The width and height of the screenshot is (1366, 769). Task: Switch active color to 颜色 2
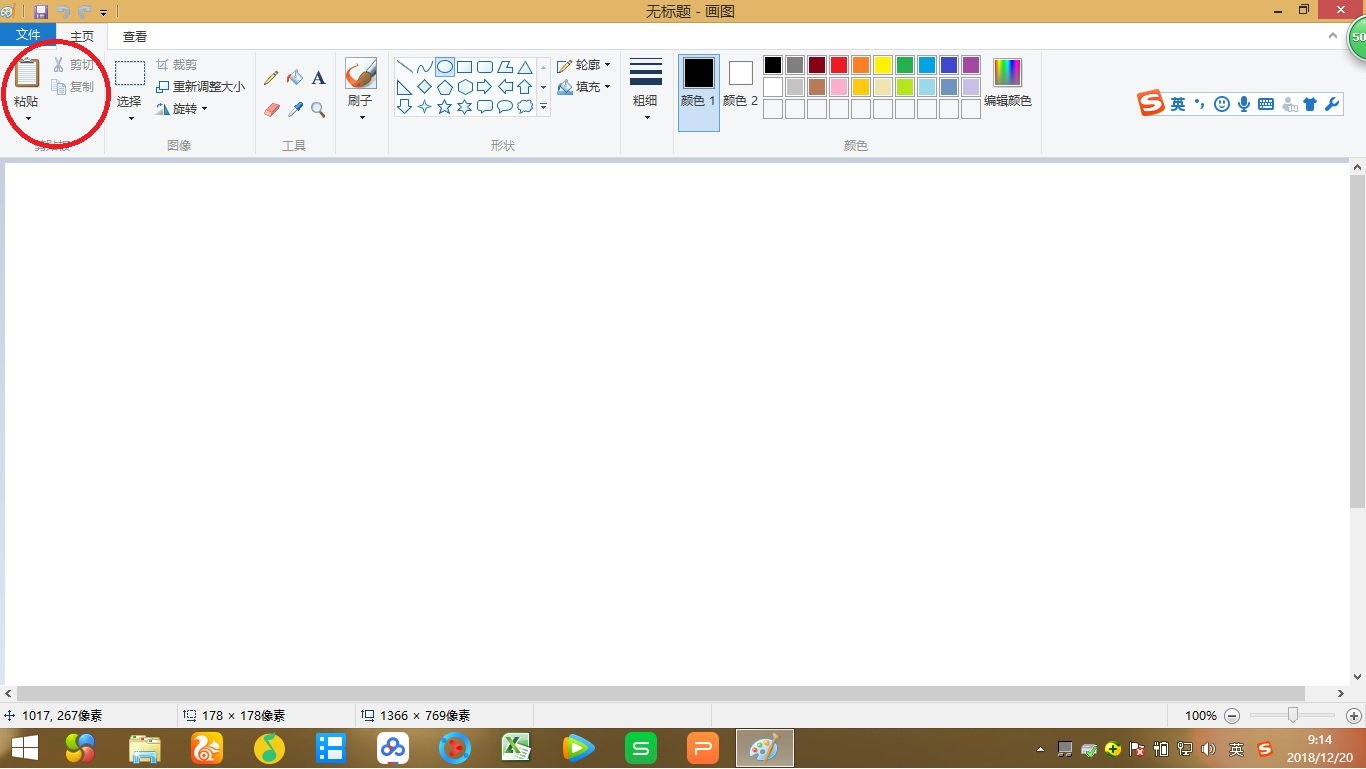click(740, 83)
